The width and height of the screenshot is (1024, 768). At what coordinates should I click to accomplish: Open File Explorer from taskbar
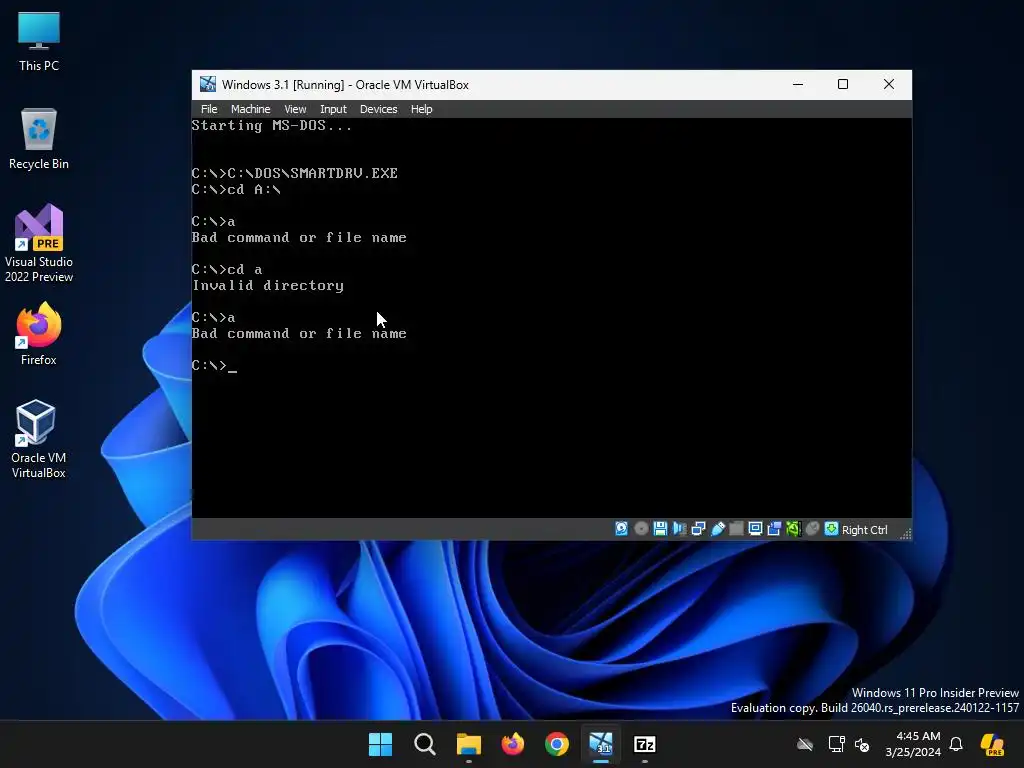click(x=468, y=744)
